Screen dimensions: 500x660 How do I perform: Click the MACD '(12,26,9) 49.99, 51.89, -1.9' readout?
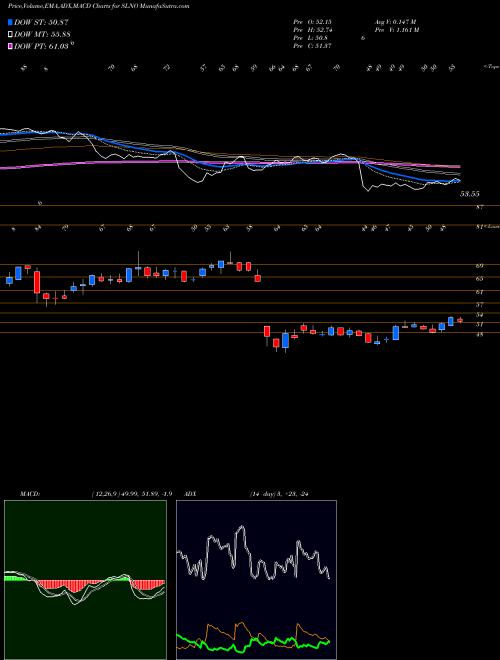pyautogui.click(x=131, y=494)
